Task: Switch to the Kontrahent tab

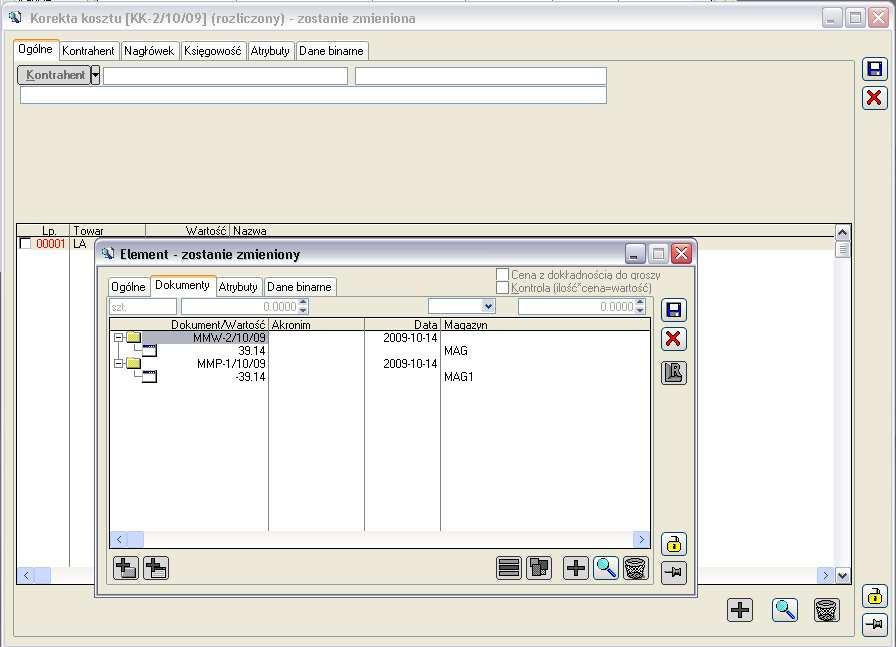Action: coord(89,51)
